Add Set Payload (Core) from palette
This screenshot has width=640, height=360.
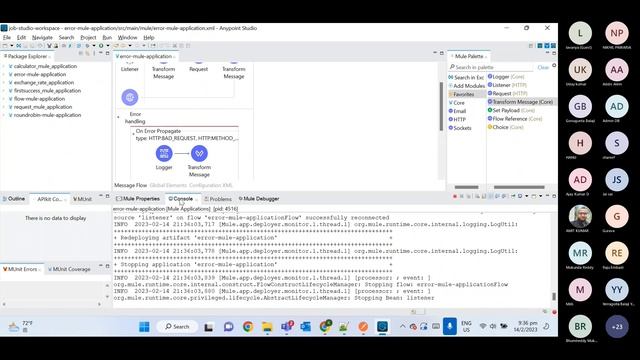511,110
